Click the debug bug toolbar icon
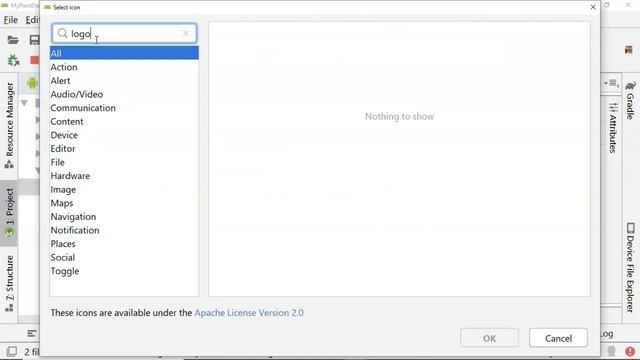 [13, 60]
